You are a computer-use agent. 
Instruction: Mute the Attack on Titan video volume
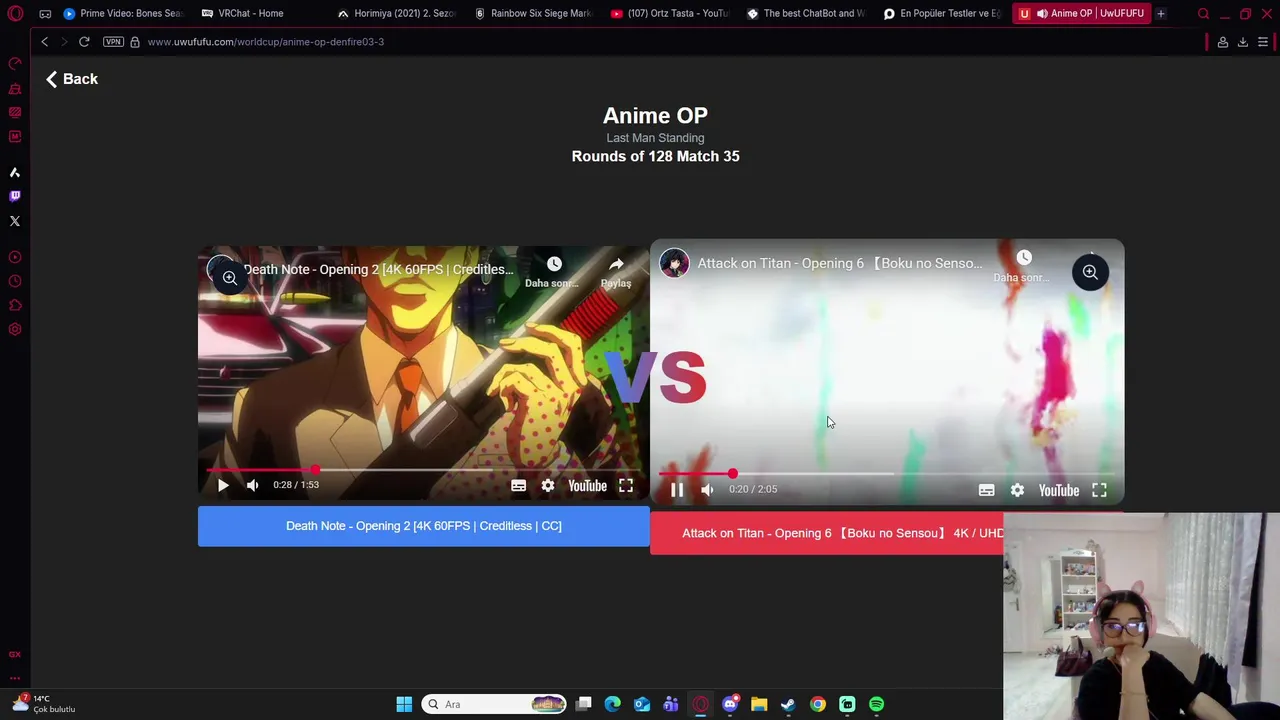707,489
